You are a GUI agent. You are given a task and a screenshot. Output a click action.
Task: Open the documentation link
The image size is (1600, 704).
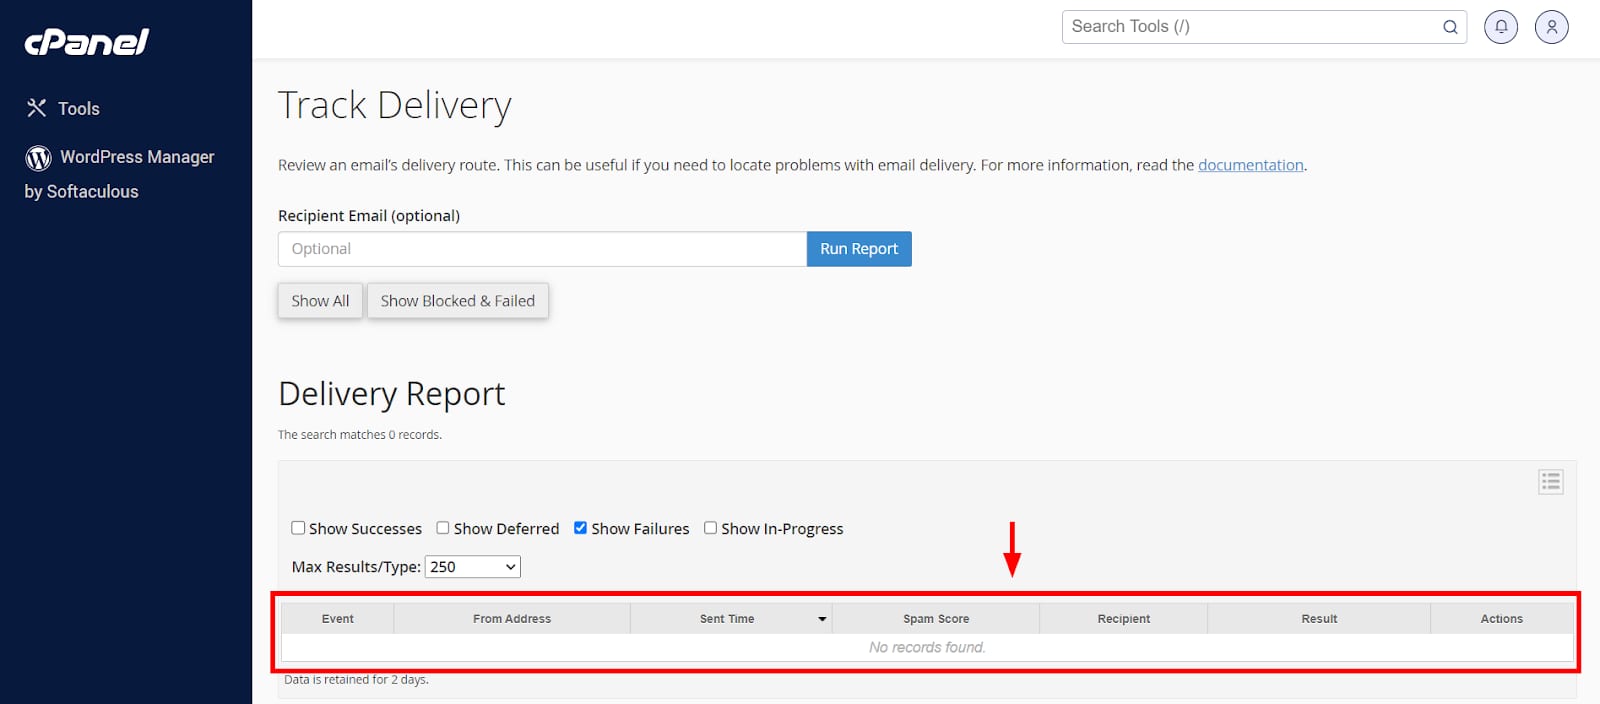pyautogui.click(x=1250, y=165)
